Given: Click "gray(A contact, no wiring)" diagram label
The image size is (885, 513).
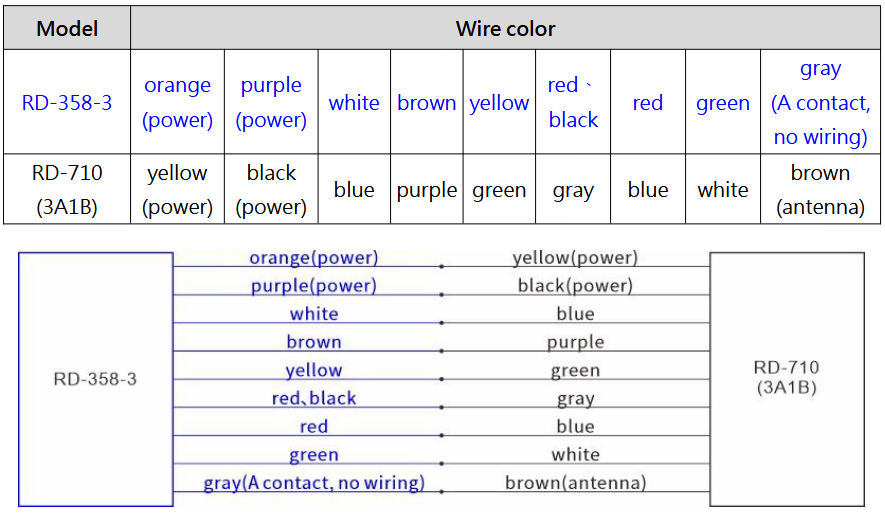Looking at the screenshot, I should coord(314,483).
